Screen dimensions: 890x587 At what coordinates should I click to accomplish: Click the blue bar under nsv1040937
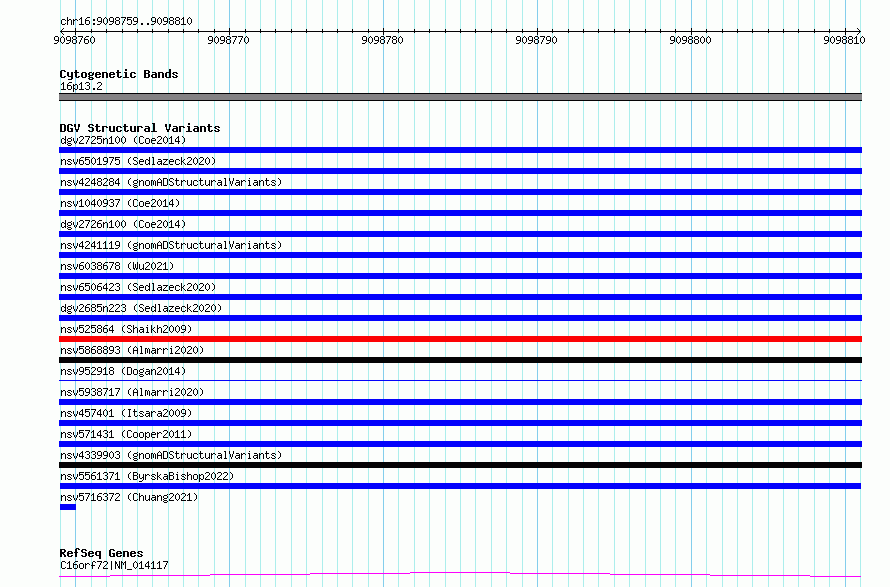460,213
